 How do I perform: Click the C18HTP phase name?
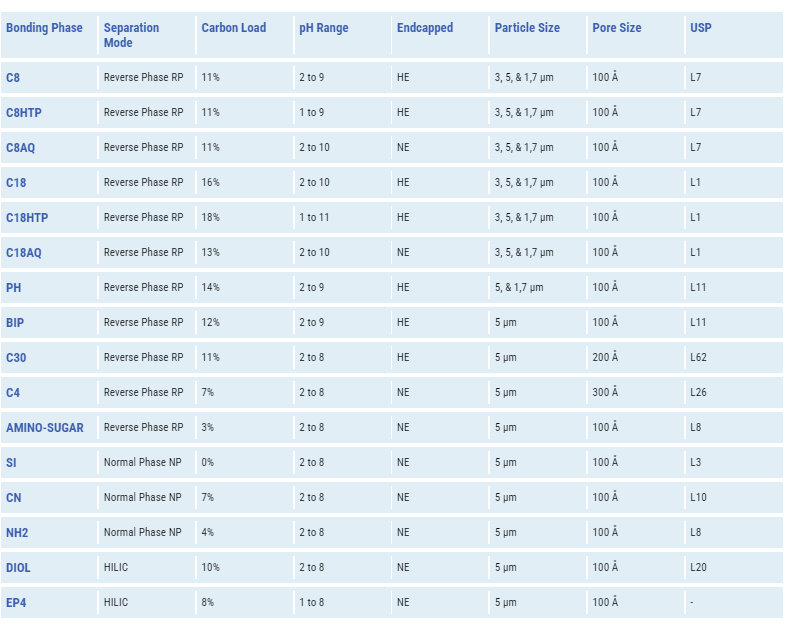coord(26,218)
